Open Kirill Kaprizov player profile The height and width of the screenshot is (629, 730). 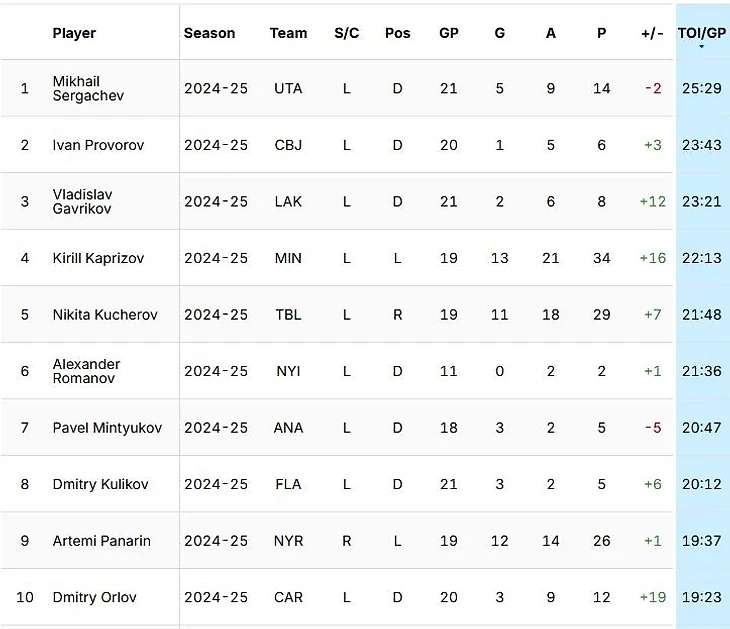98,258
